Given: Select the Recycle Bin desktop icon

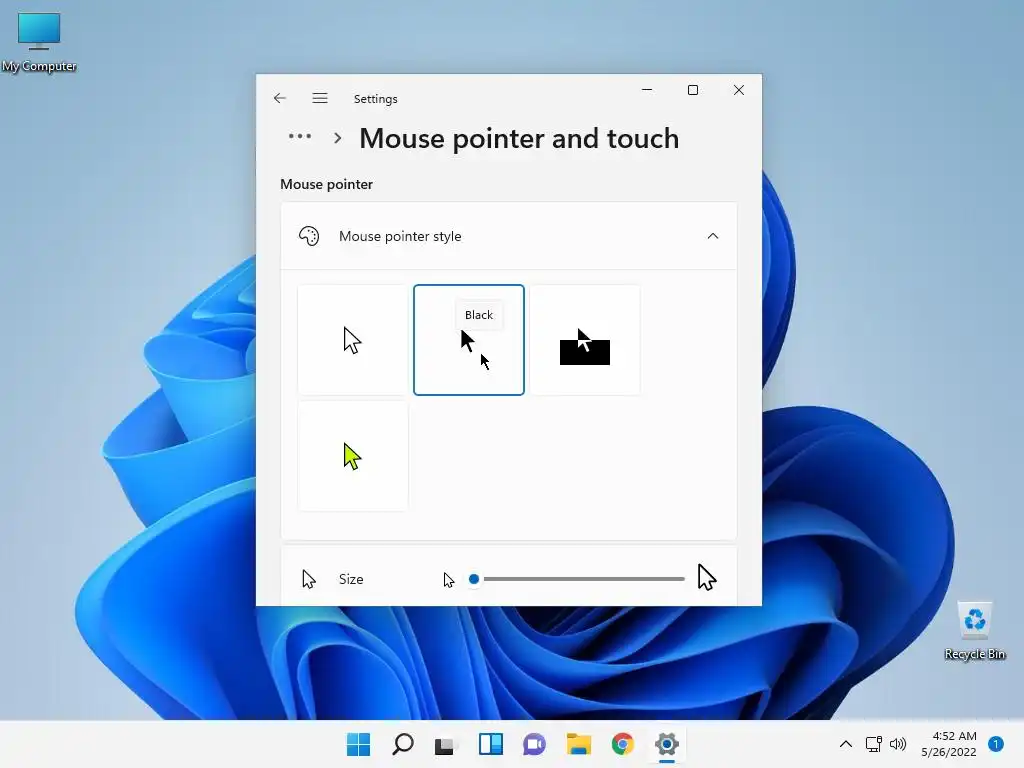Looking at the screenshot, I should tap(975, 630).
